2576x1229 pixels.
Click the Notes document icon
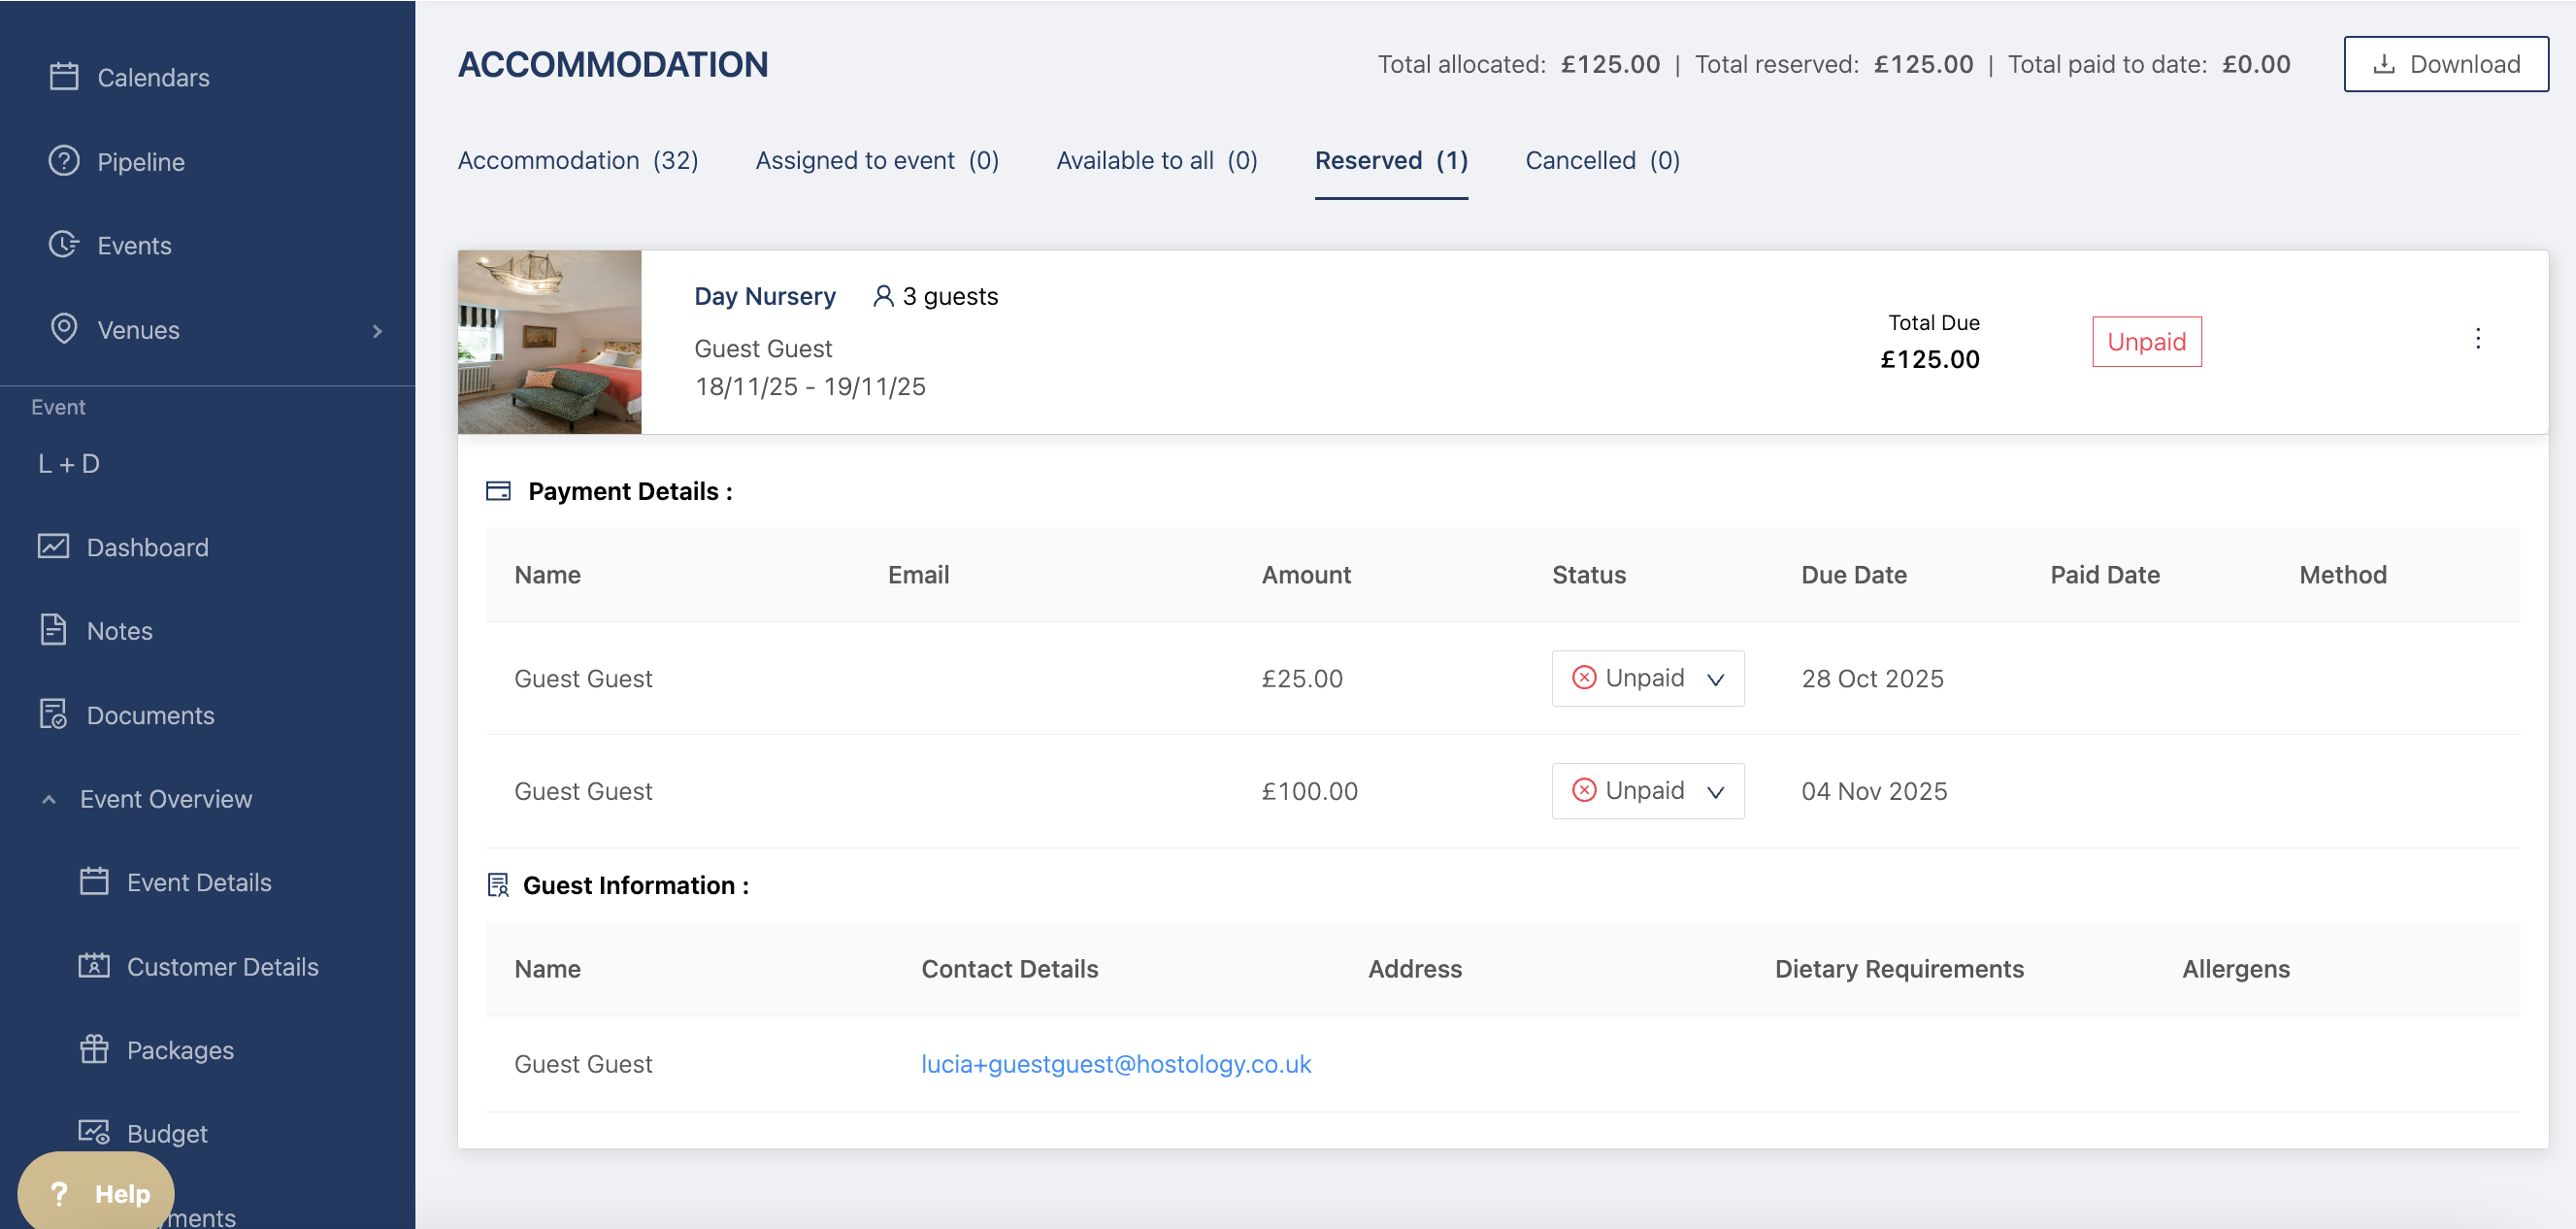(x=53, y=630)
